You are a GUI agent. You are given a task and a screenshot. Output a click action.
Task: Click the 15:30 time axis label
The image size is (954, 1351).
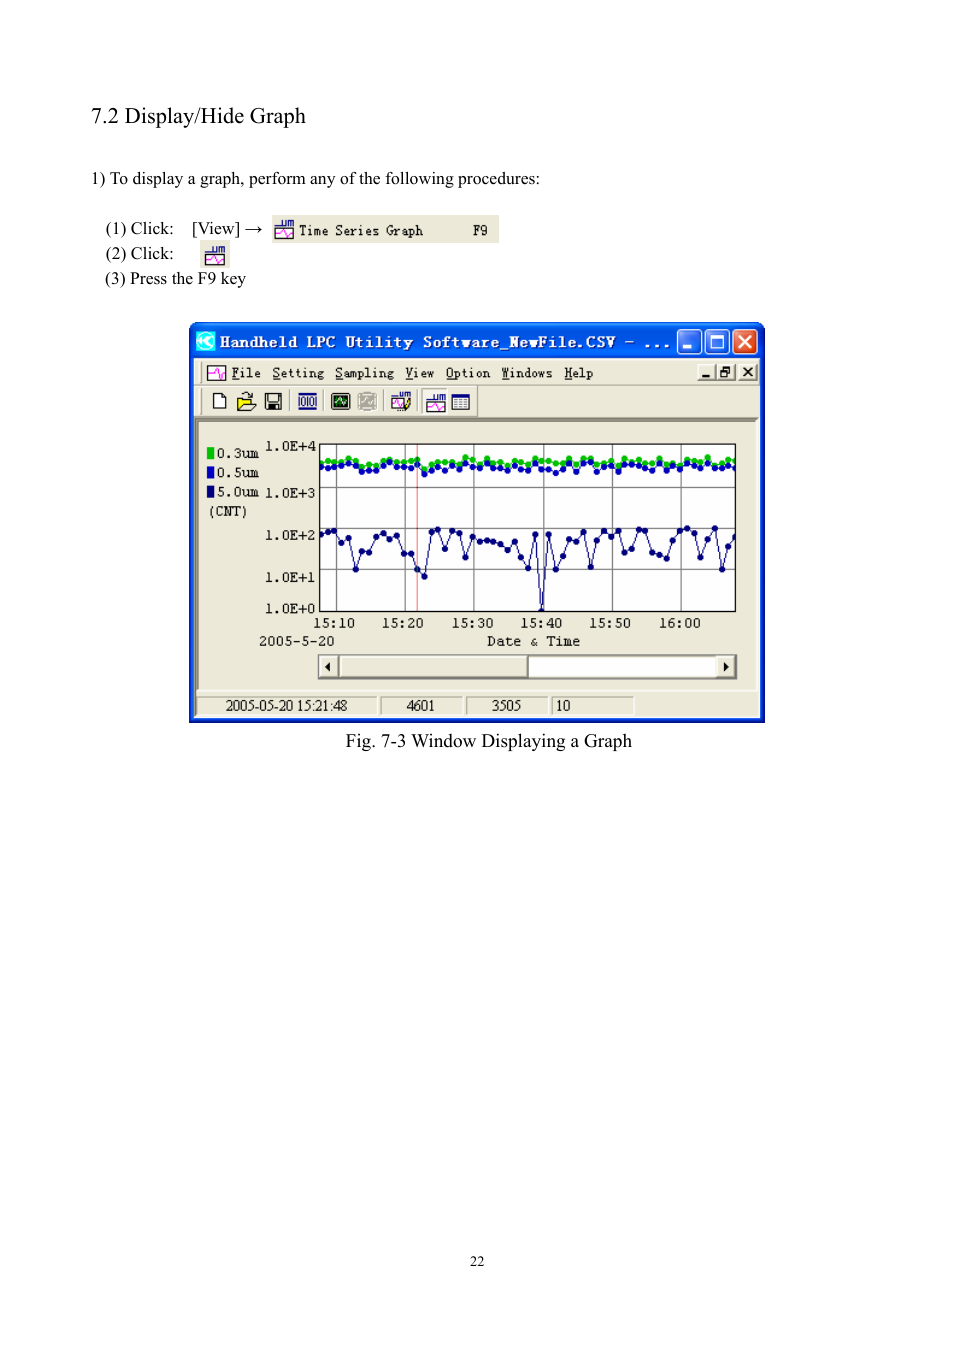[x=472, y=623]
